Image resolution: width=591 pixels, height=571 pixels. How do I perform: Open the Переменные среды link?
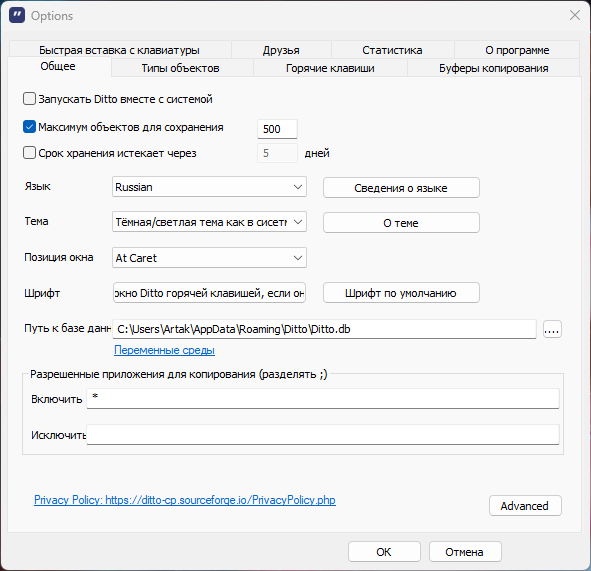[x=164, y=350]
